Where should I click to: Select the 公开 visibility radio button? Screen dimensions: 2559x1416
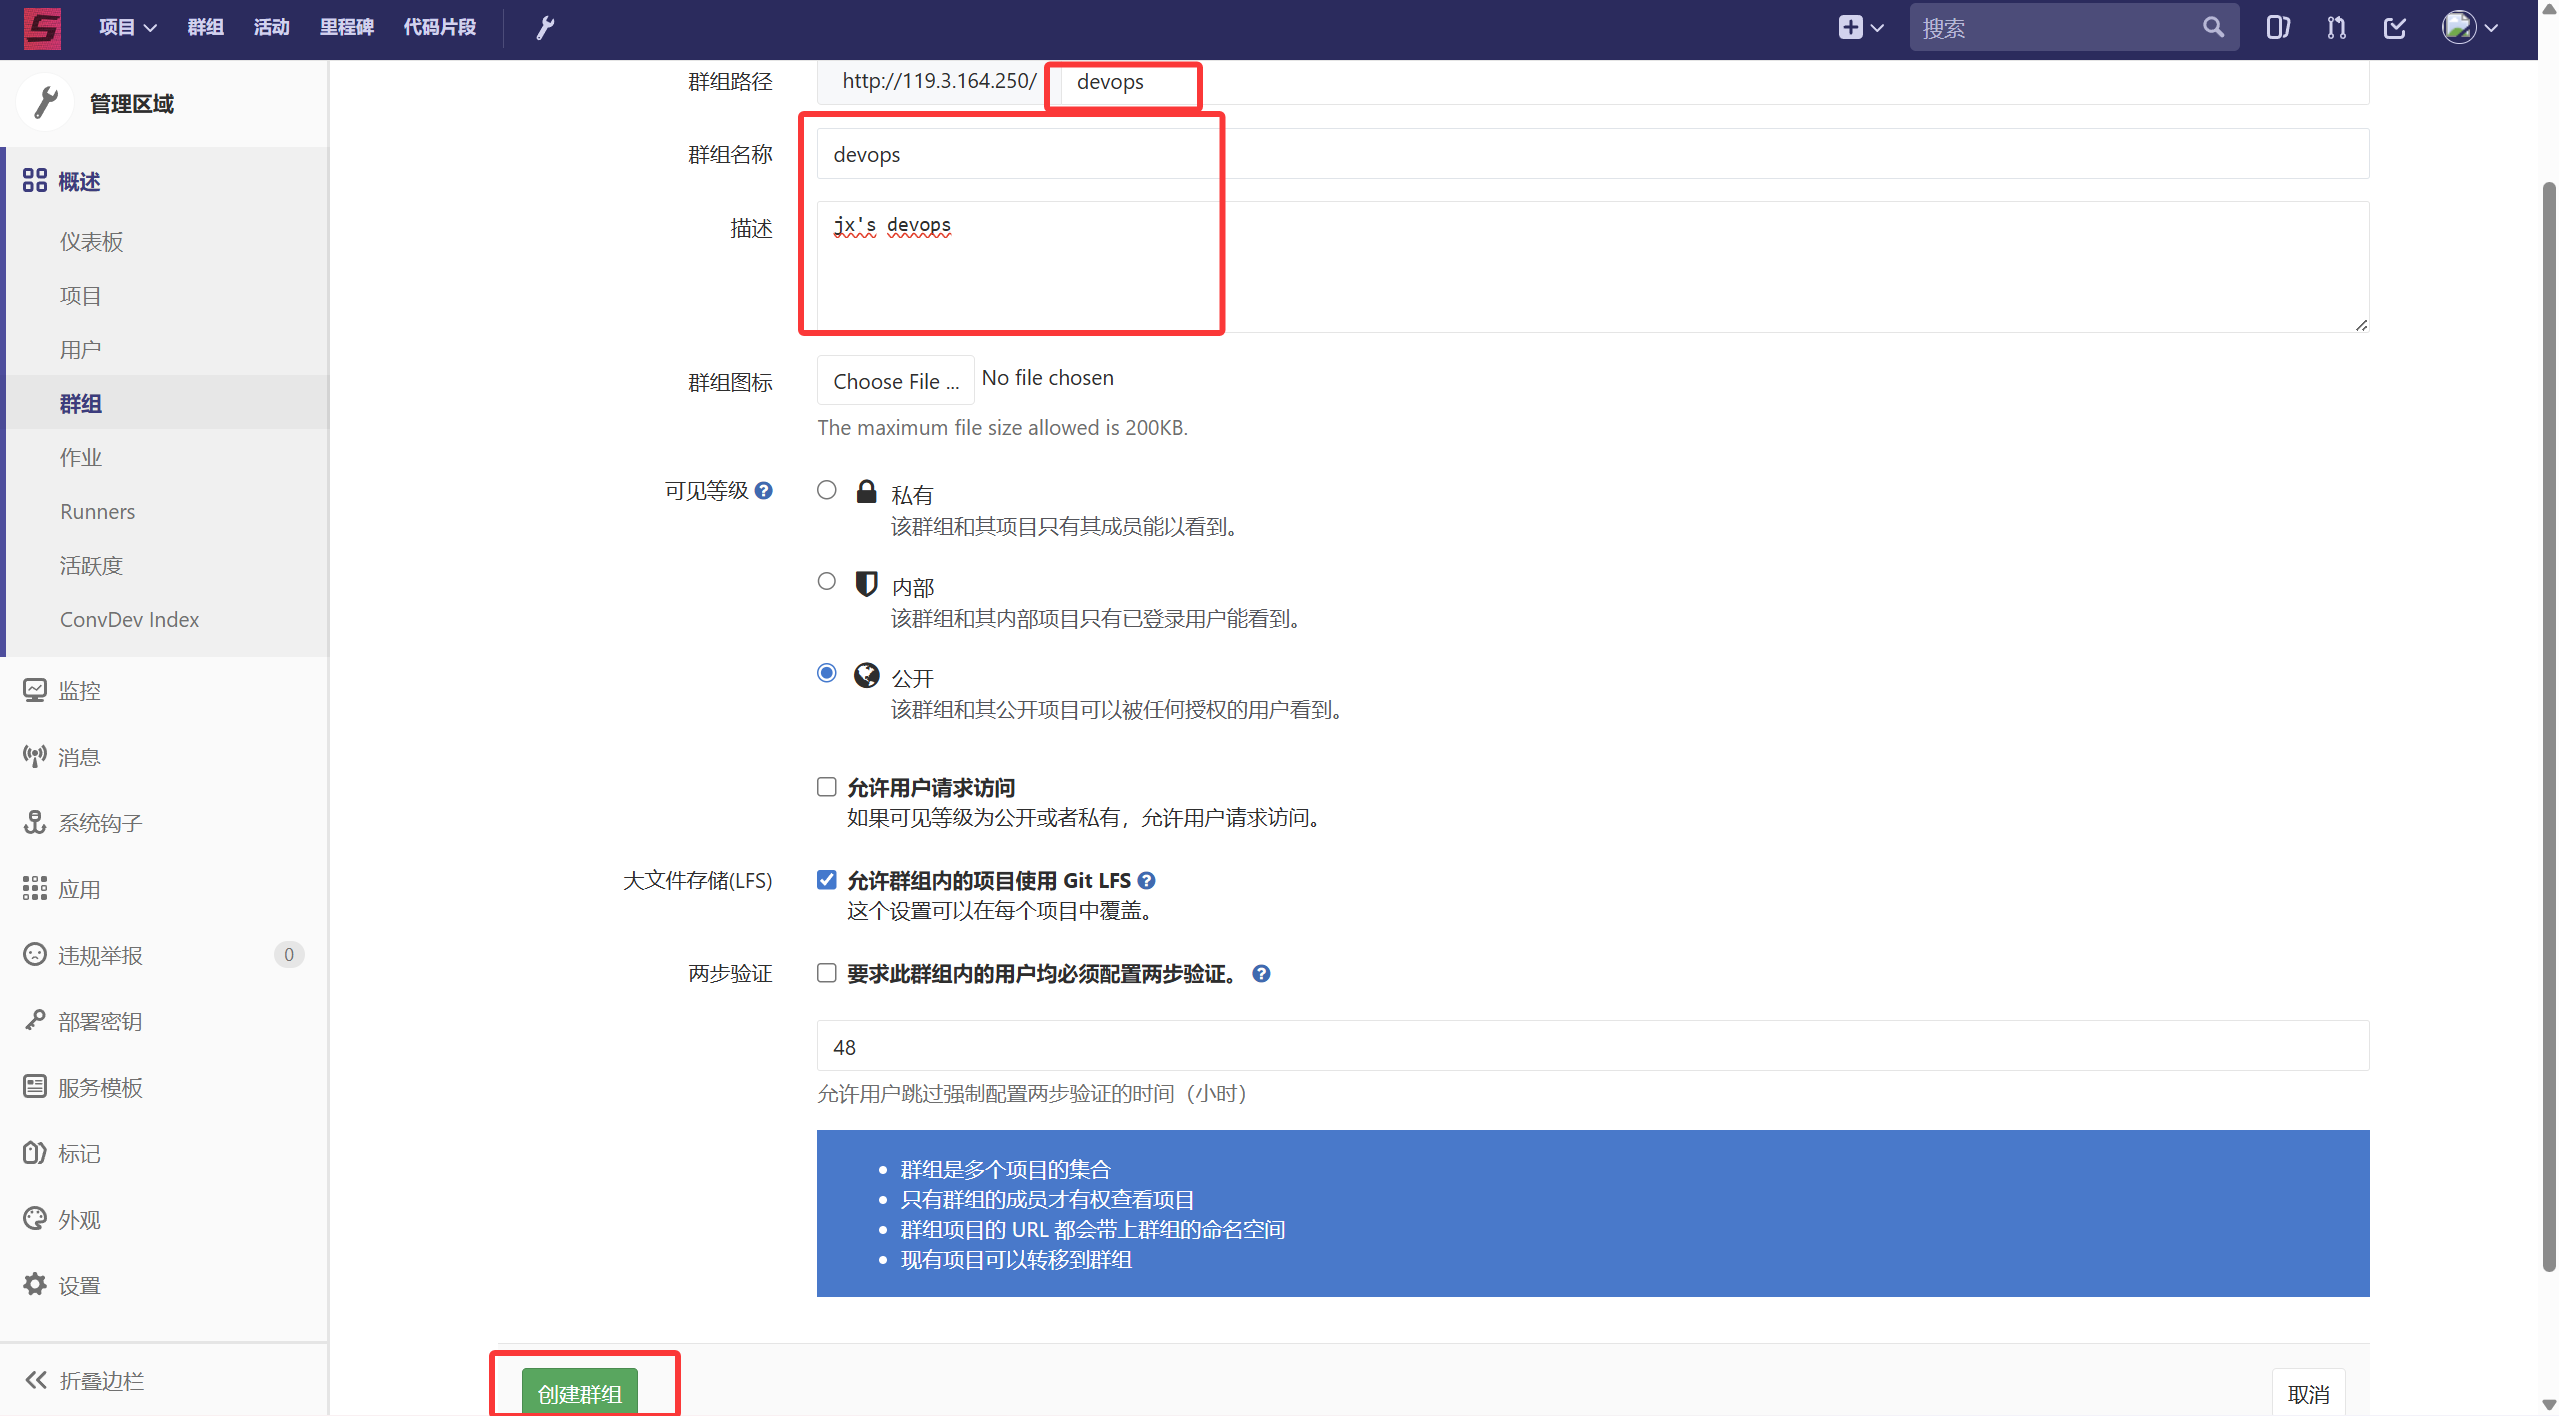pos(827,673)
